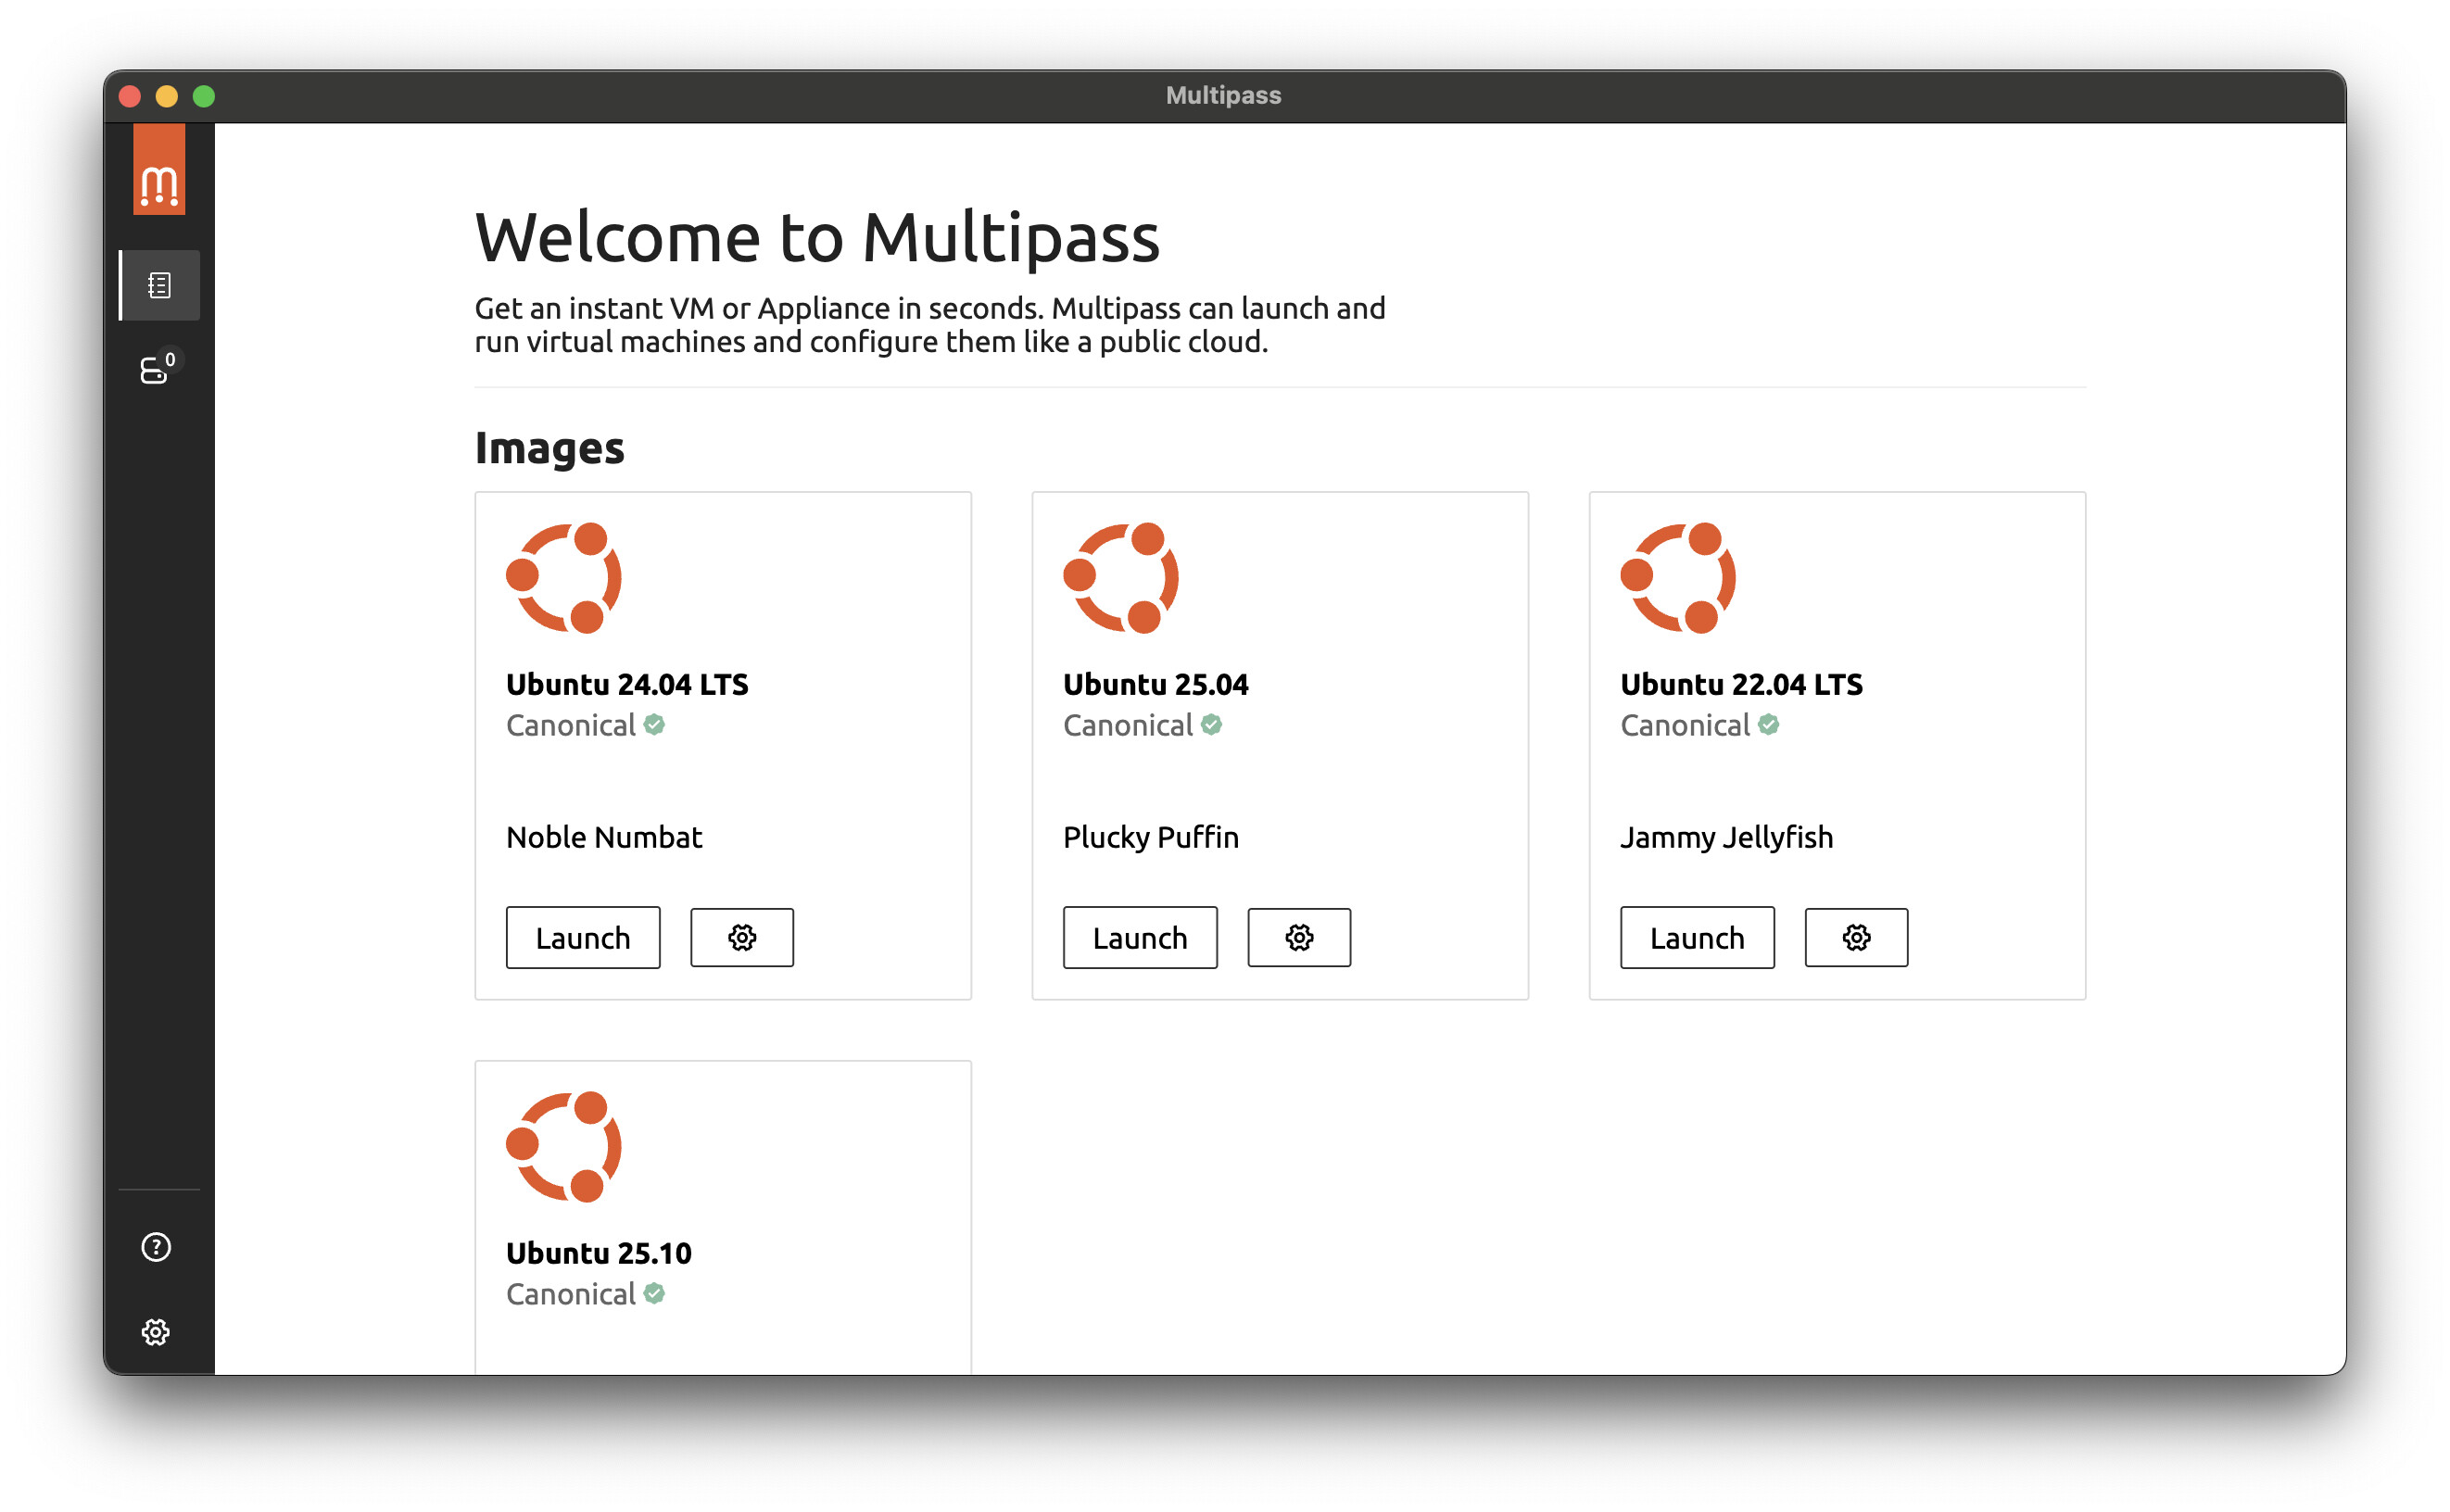This screenshot has width=2450, height=1512.
Task: Click the Images section heading
Action: coord(549,448)
